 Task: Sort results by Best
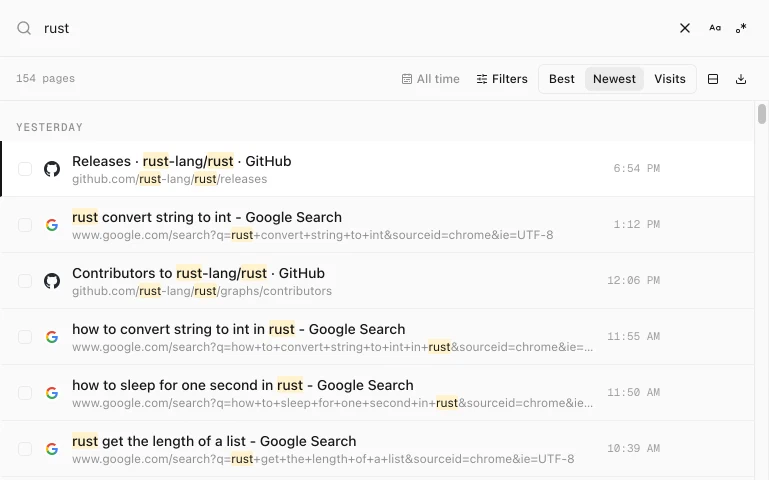tap(562, 79)
